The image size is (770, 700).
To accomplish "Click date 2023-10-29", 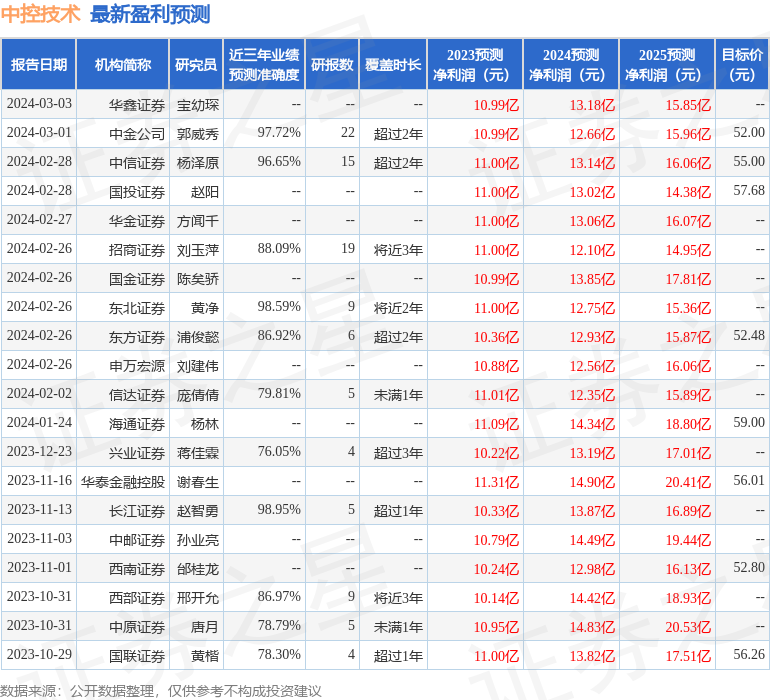I will click(x=39, y=654).
